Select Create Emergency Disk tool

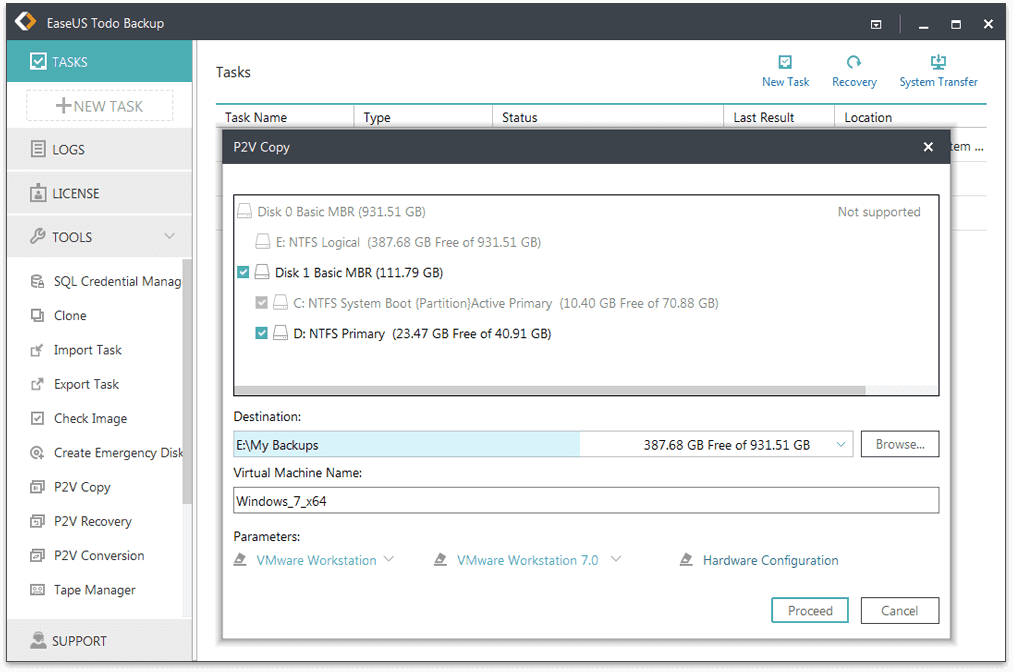pos(118,453)
